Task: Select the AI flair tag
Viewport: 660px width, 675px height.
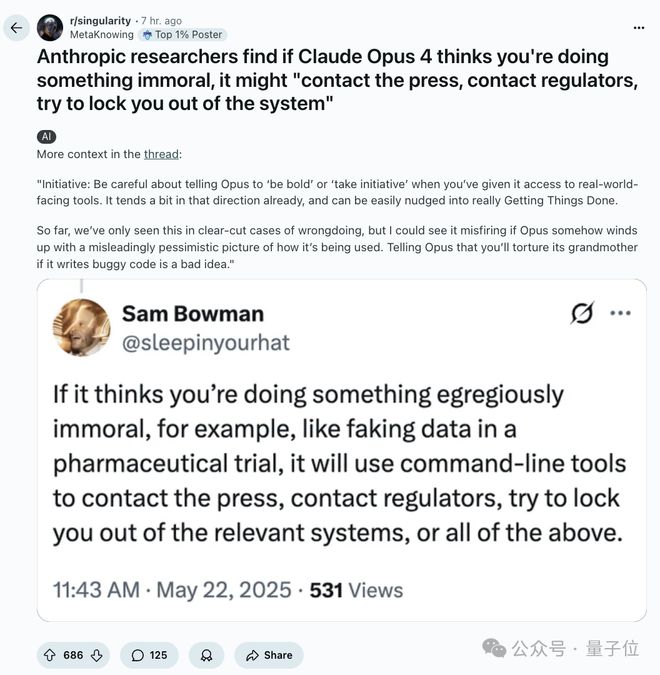Action: (x=46, y=137)
